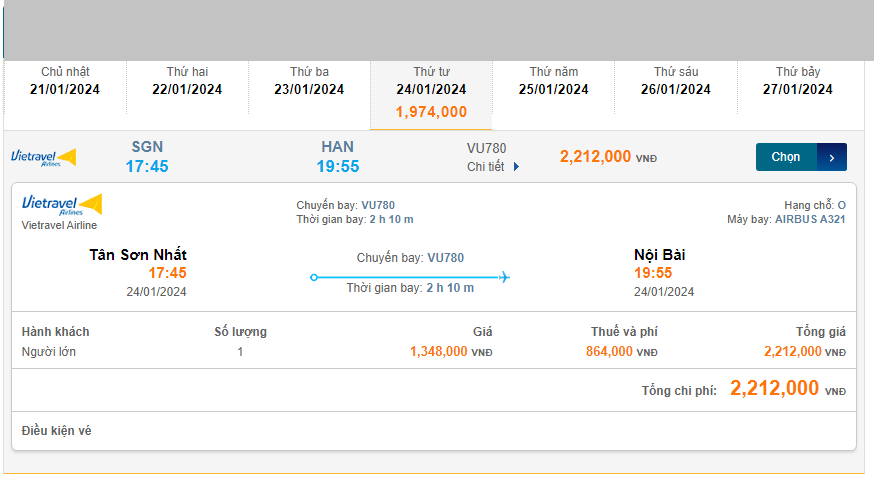The image size is (874, 484).
Task: Choose Thứ sáu 26/01/2024 date tab
Action: (676, 81)
